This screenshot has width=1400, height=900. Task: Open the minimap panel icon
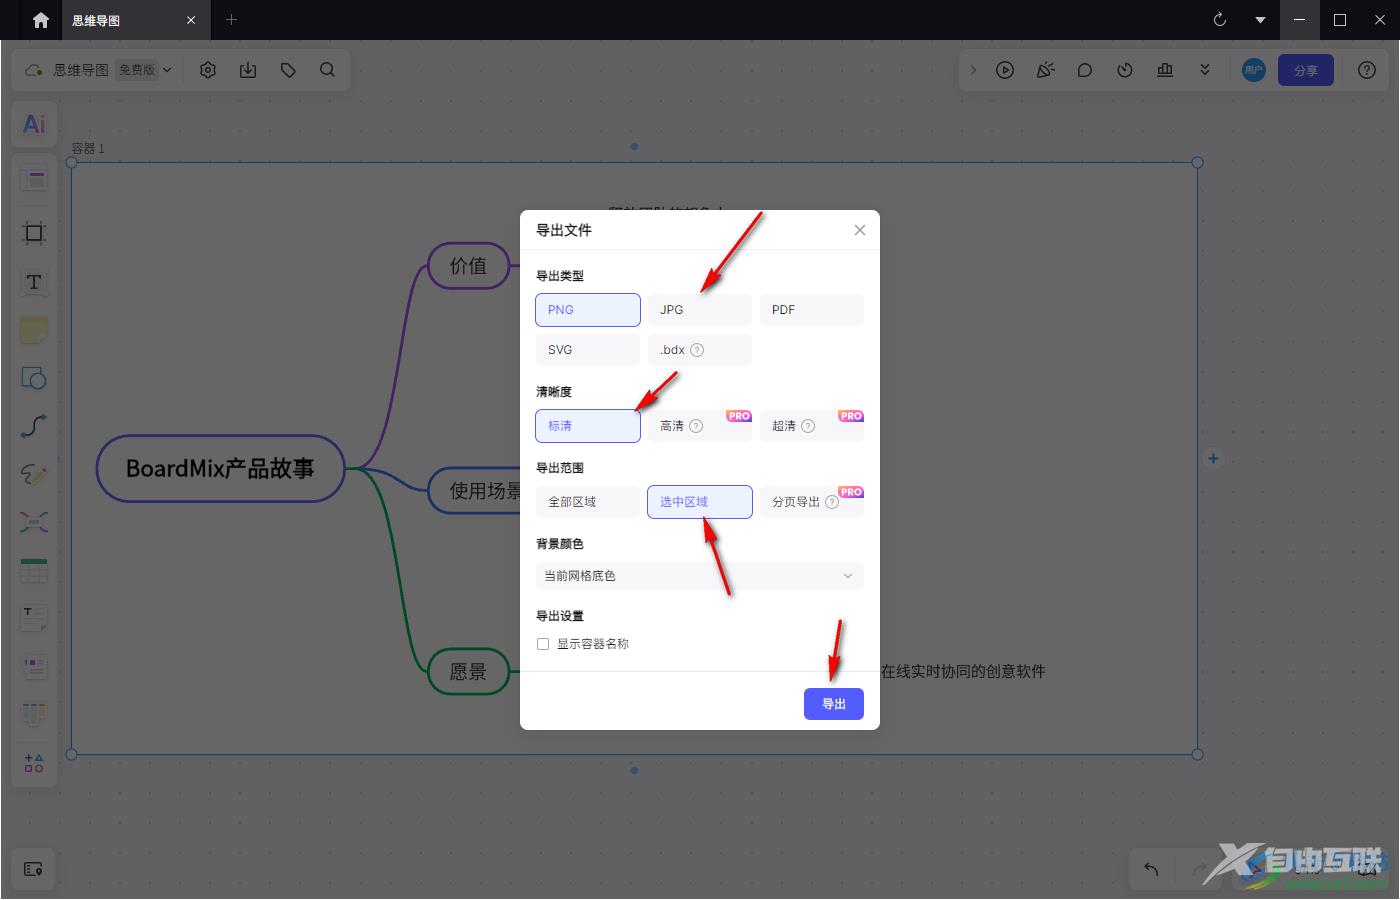click(33, 869)
